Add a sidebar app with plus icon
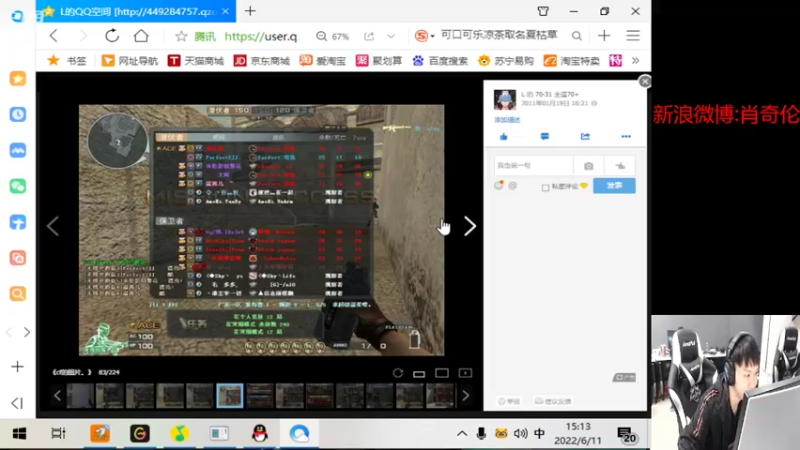The width and height of the screenshot is (800, 450). (17, 367)
